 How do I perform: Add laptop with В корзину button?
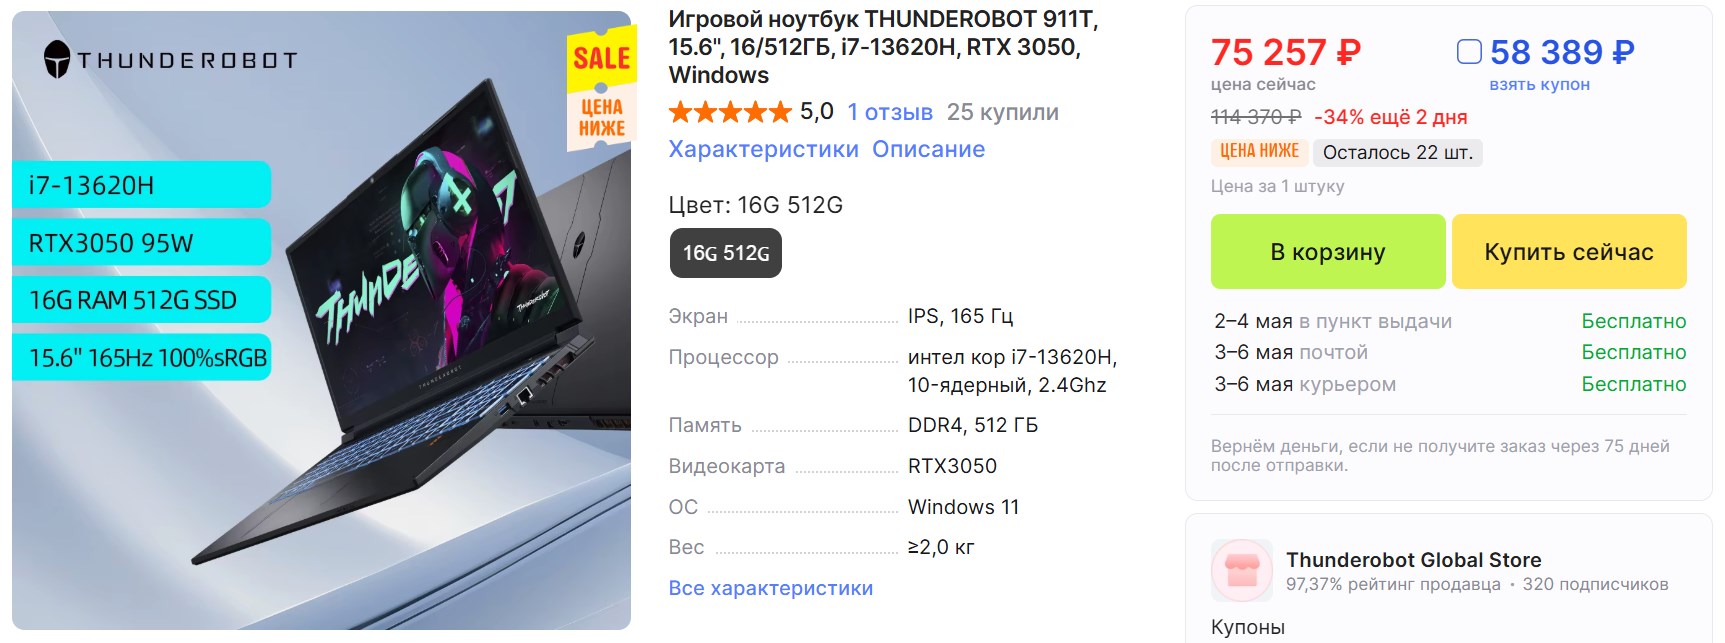point(1328,252)
